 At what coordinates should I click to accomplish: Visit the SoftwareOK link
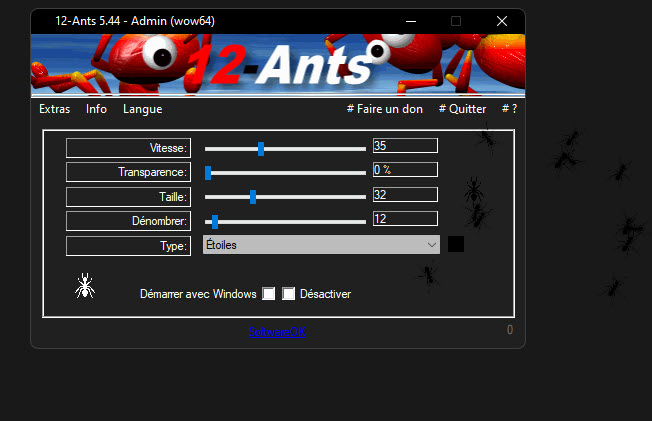pyautogui.click(x=279, y=330)
